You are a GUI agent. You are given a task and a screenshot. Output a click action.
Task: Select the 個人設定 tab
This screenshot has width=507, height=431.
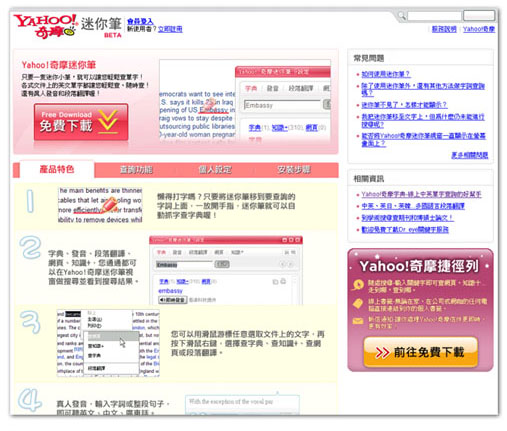[215, 170]
